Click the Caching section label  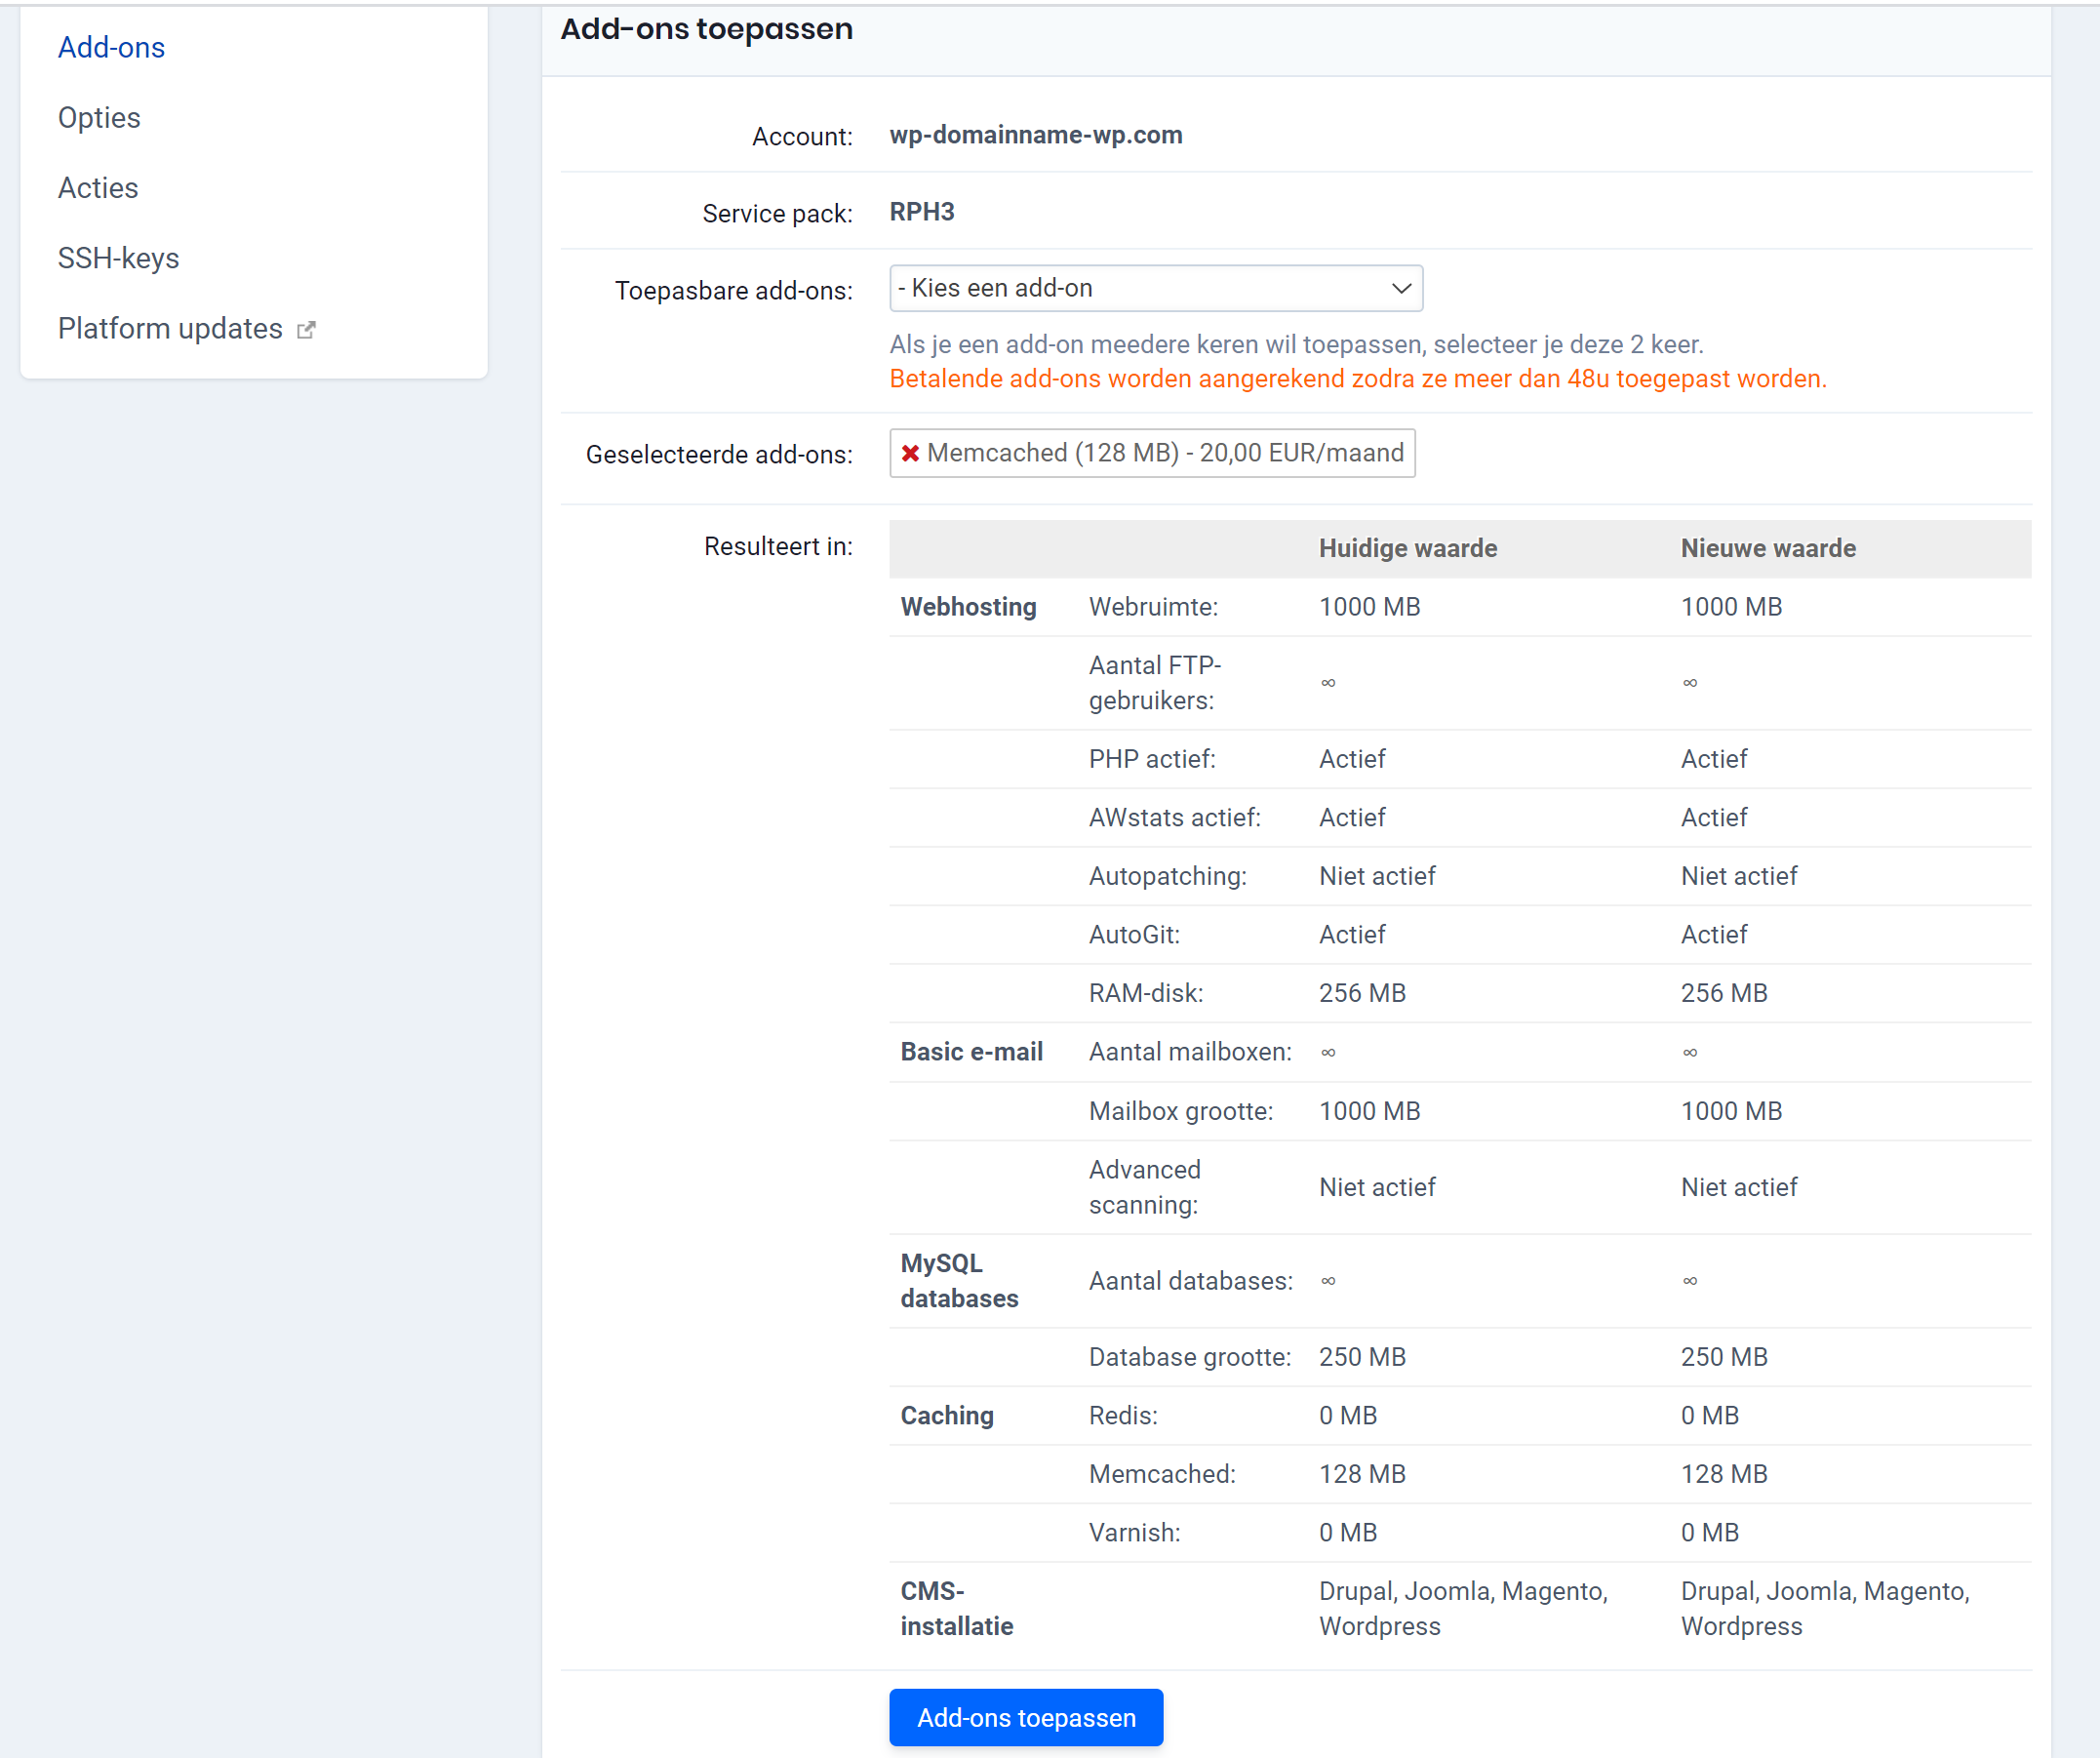(x=946, y=1415)
